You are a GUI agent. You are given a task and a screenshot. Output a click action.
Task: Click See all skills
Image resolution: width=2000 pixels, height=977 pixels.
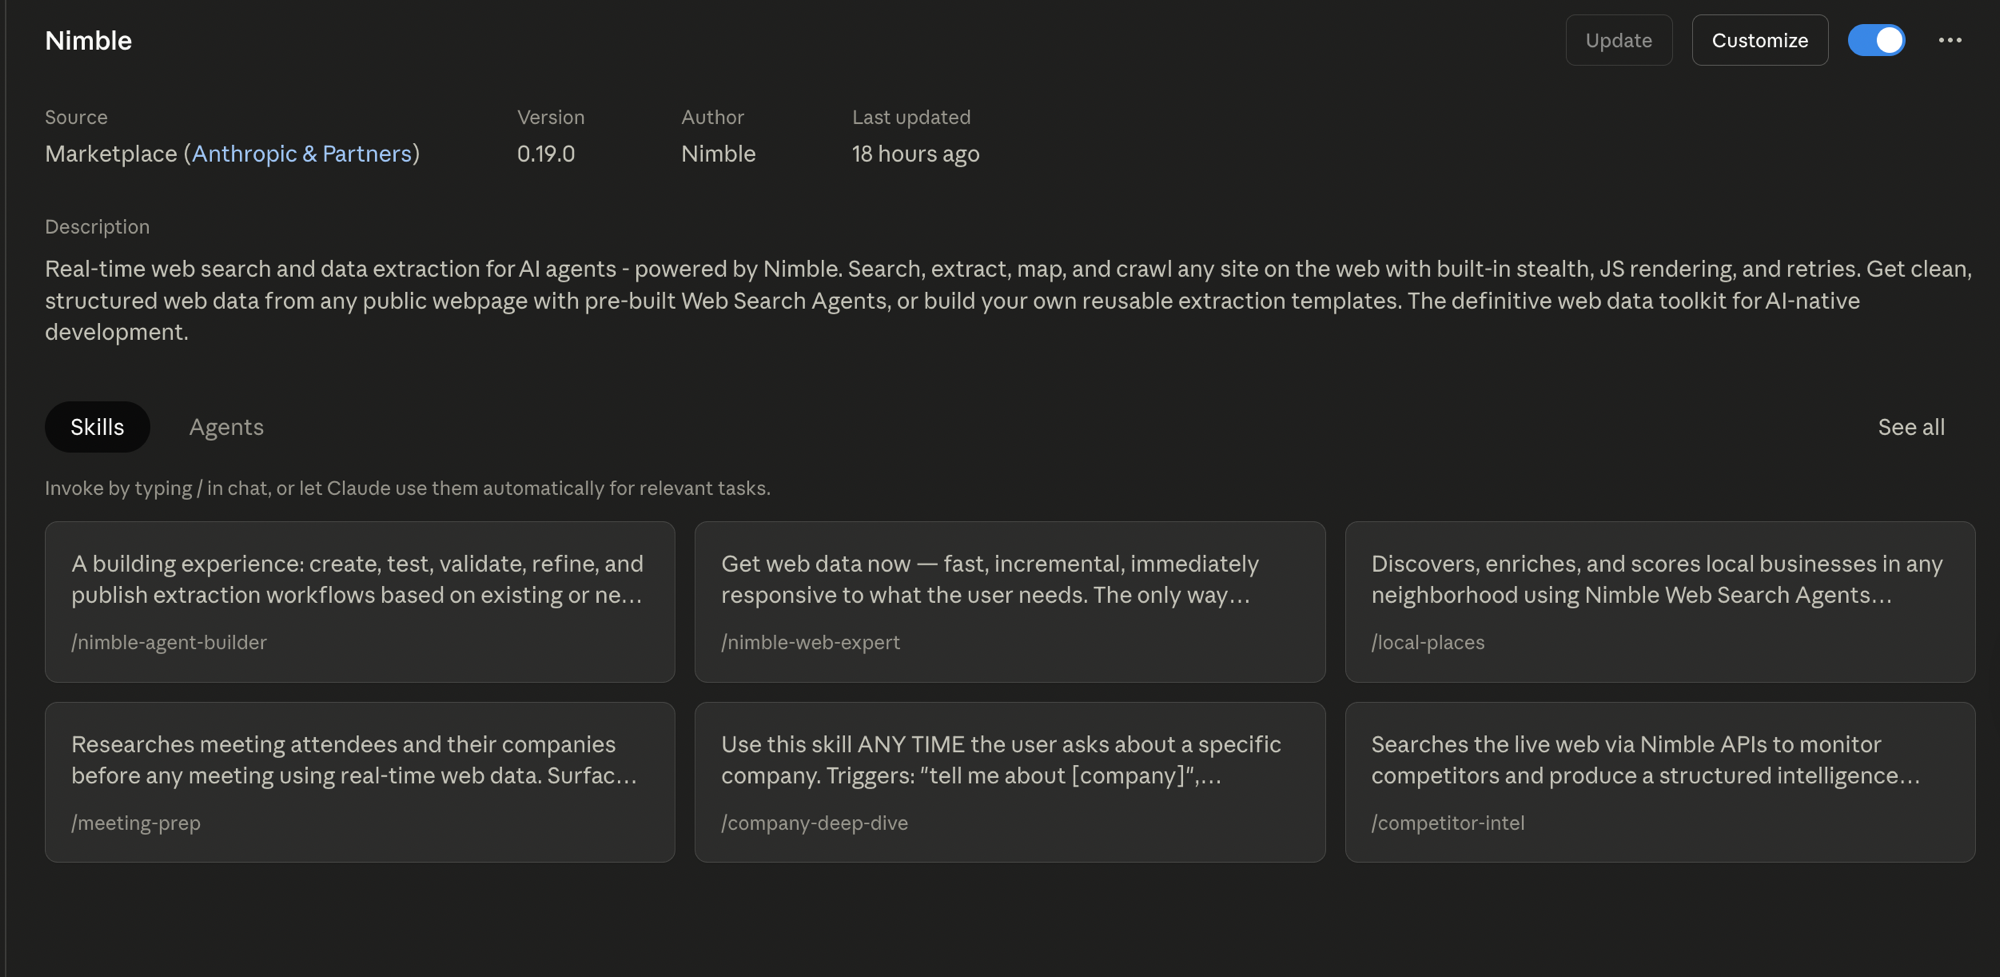tap(1911, 427)
